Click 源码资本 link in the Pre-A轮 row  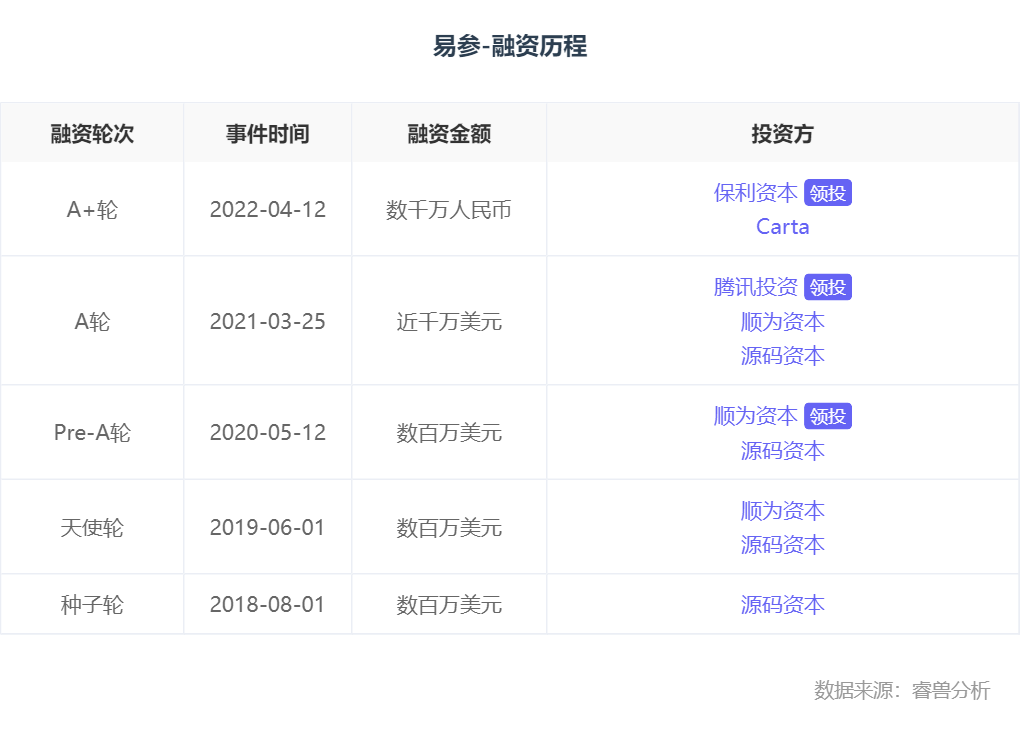(783, 451)
